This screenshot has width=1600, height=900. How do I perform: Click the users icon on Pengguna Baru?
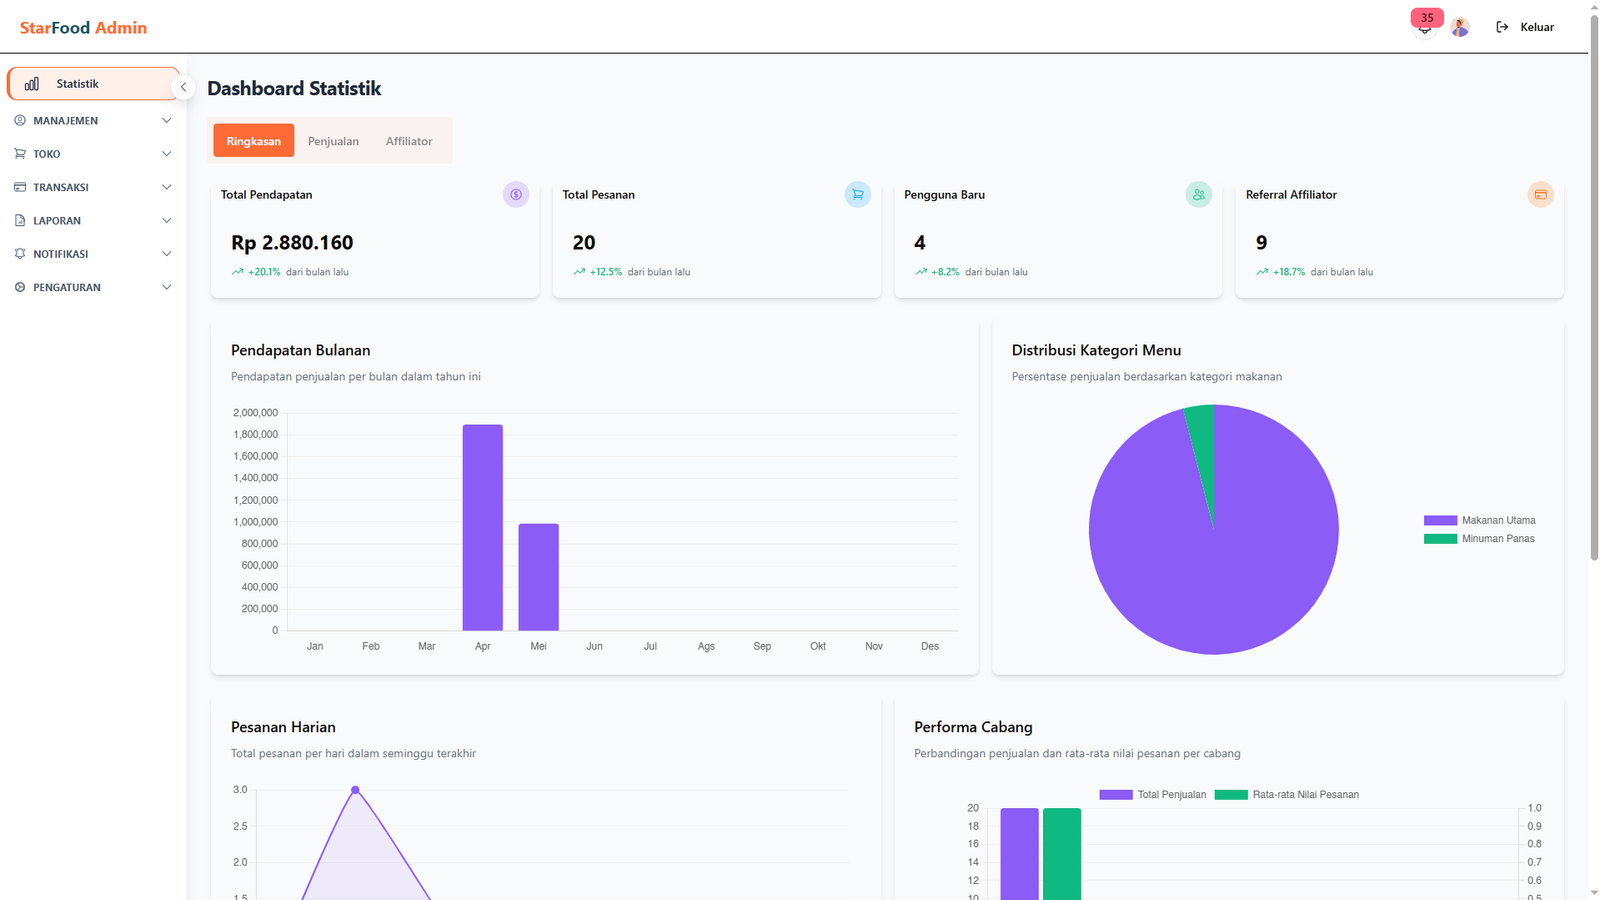tap(1198, 195)
